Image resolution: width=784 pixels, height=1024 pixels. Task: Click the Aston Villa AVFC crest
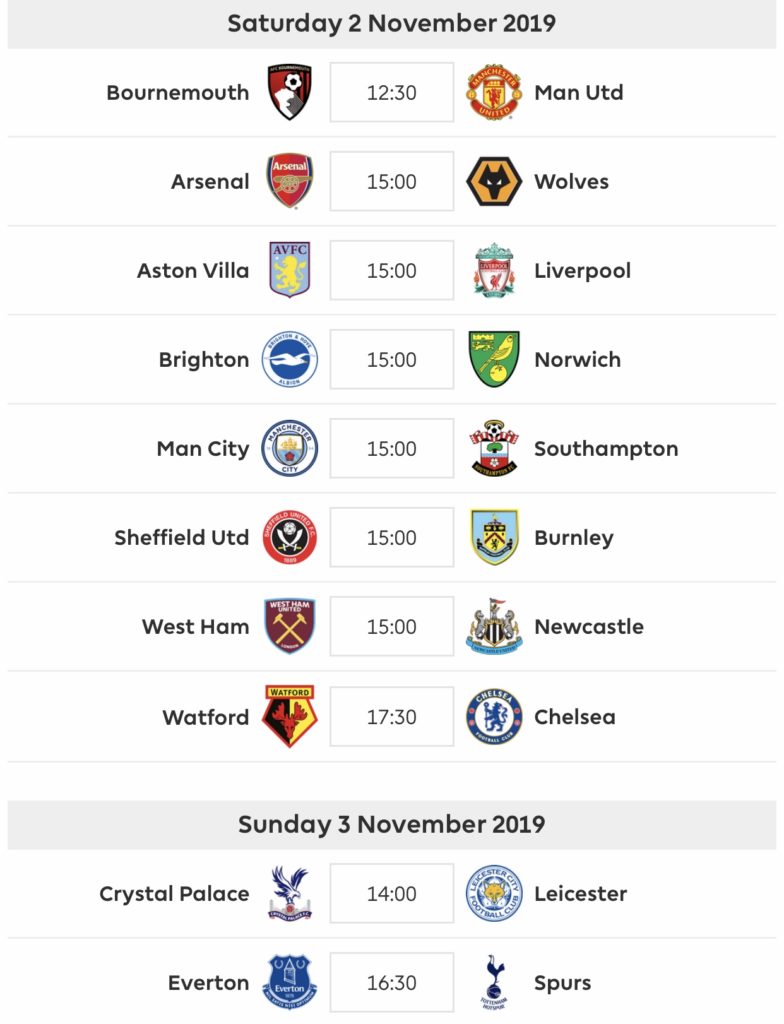click(290, 270)
